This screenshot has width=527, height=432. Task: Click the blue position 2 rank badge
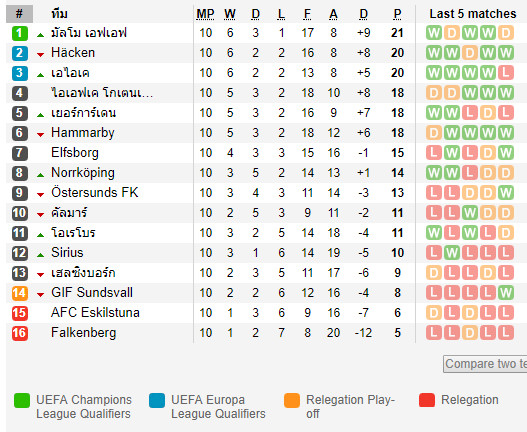click(19, 53)
